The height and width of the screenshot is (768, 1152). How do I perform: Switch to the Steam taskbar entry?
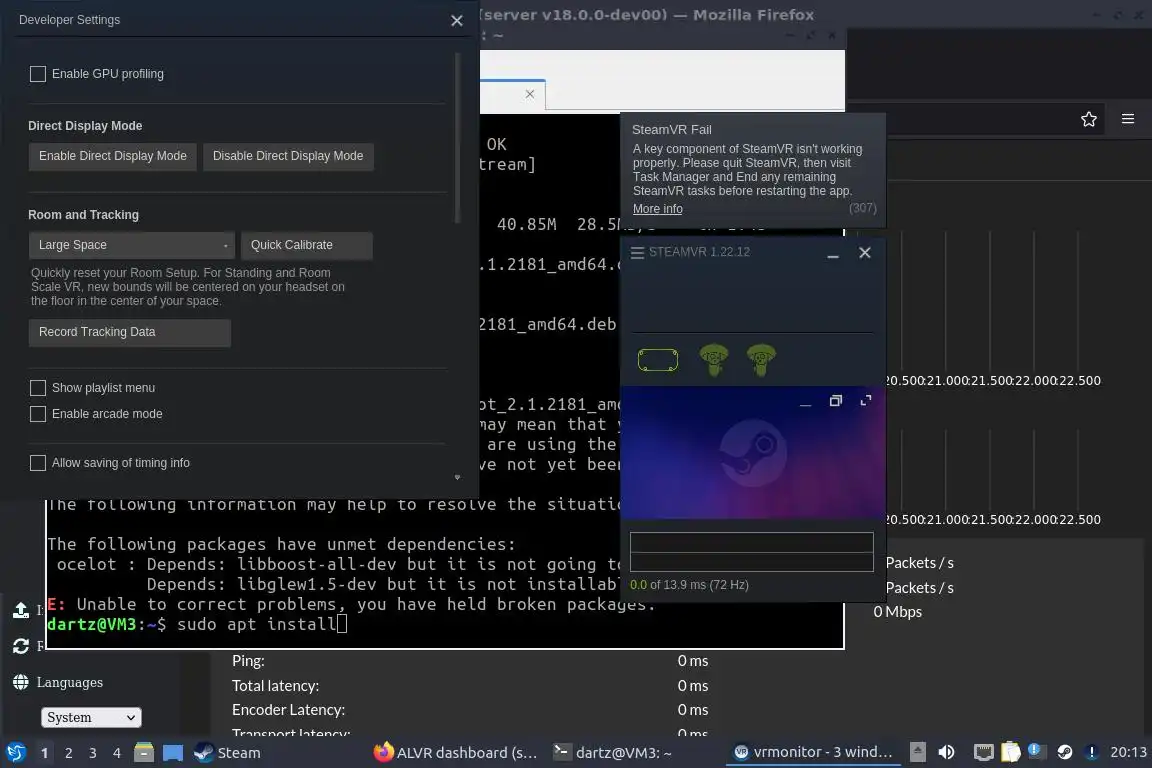pos(227,753)
